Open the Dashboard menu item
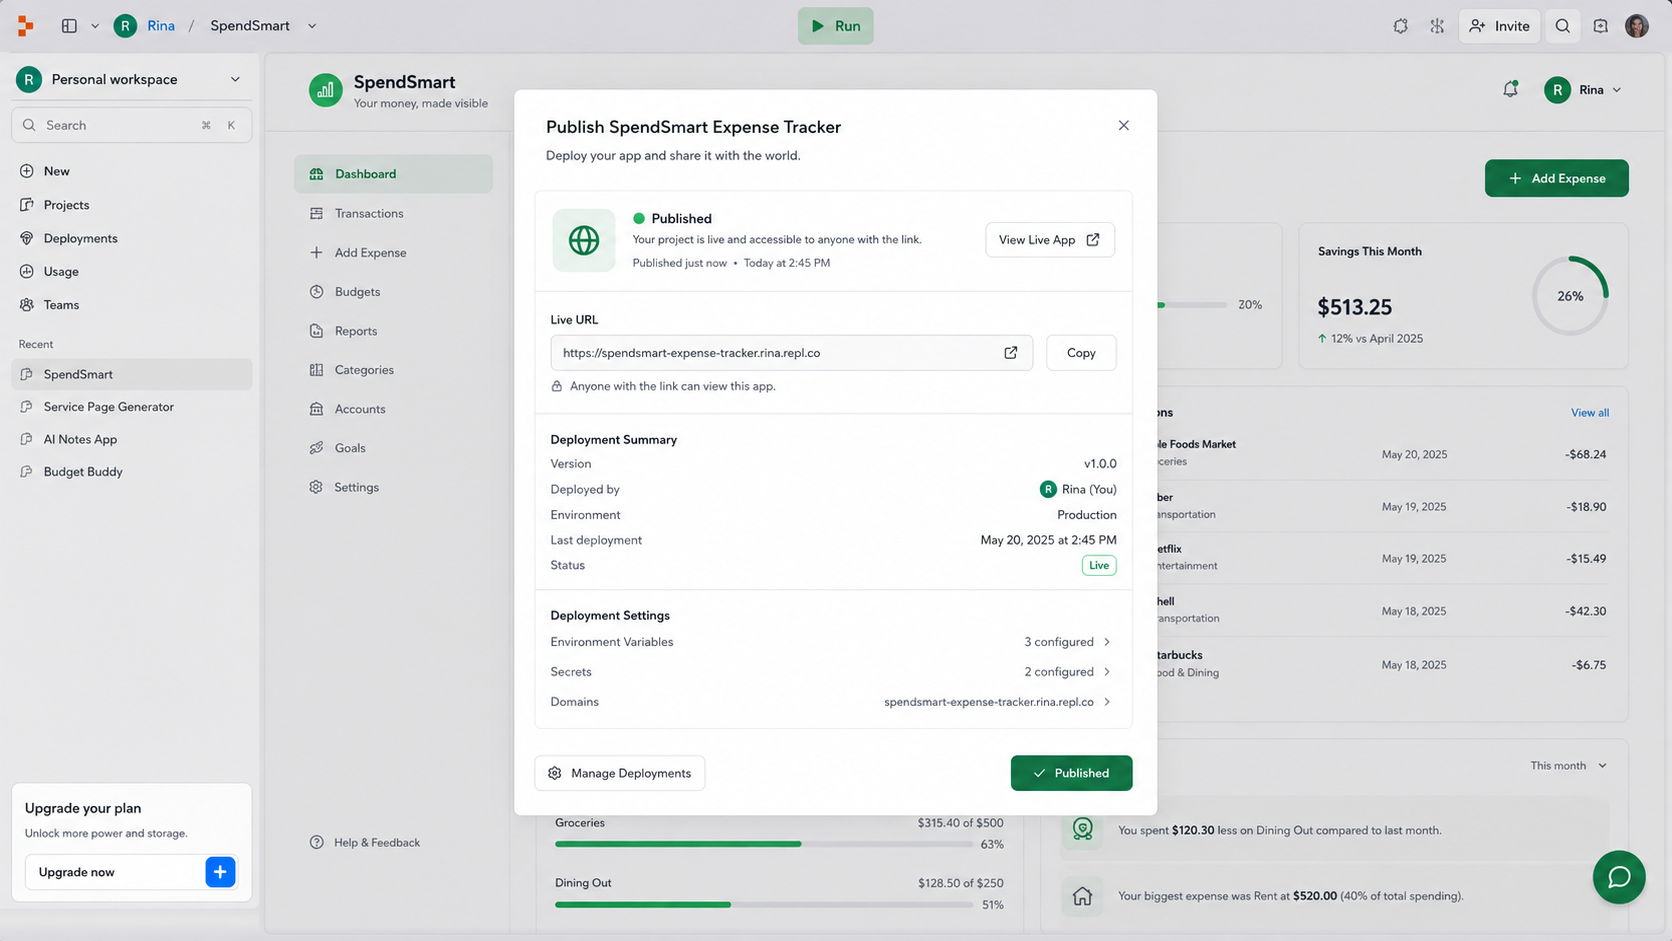Image resolution: width=1672 pixels, height=941 pixels. pos(393,174)
